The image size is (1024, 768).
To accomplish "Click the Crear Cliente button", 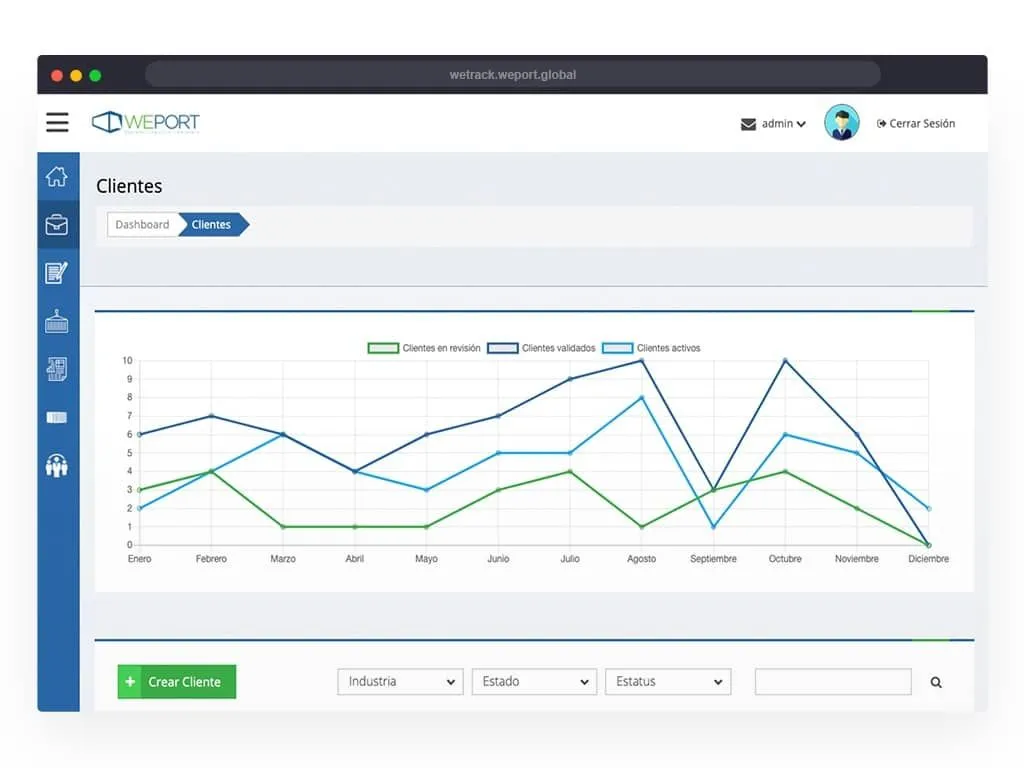I will 176,681.
